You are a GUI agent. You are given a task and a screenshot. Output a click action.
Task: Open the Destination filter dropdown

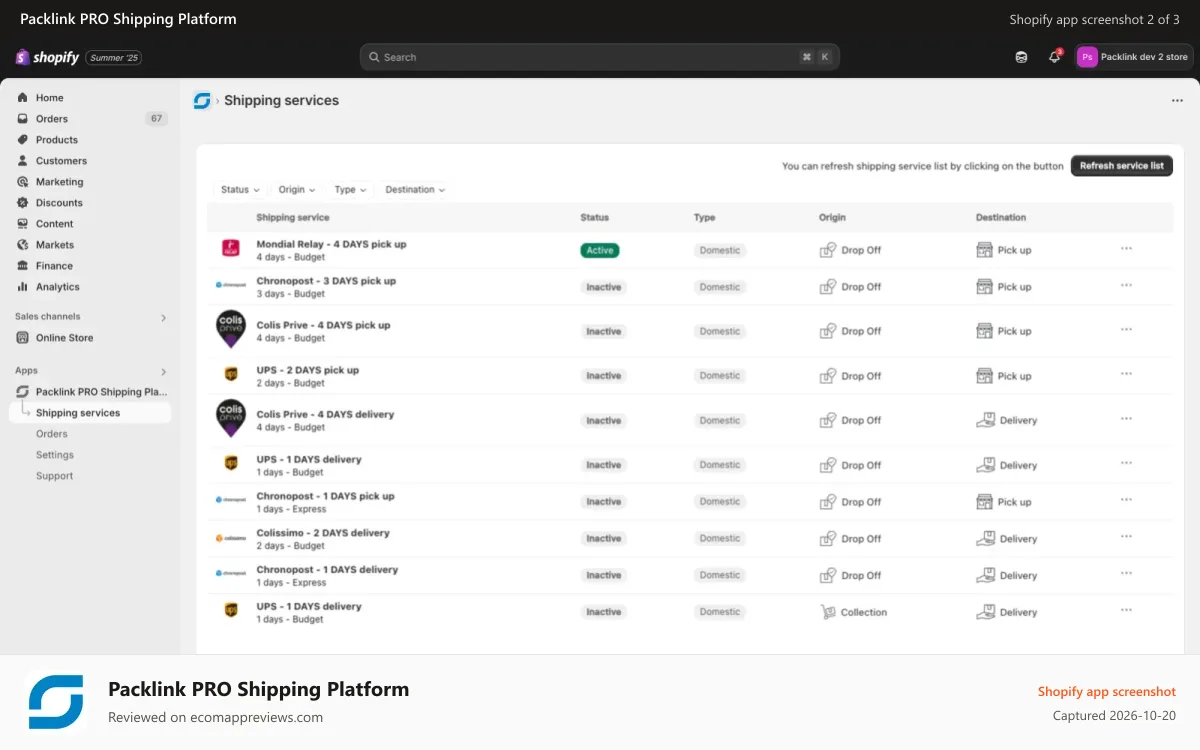[x=415, y=190]
